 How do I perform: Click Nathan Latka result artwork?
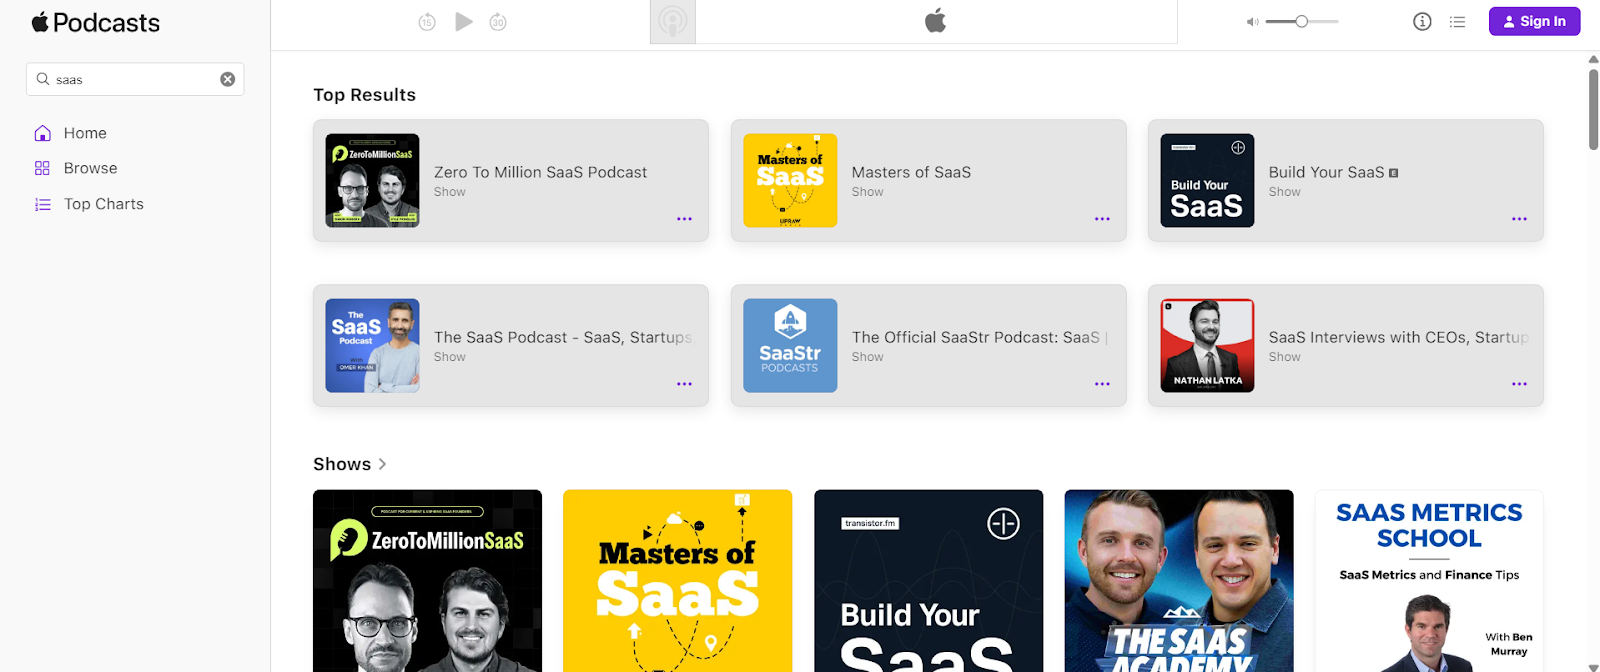pyautogui.click(x=1207, y=346)
